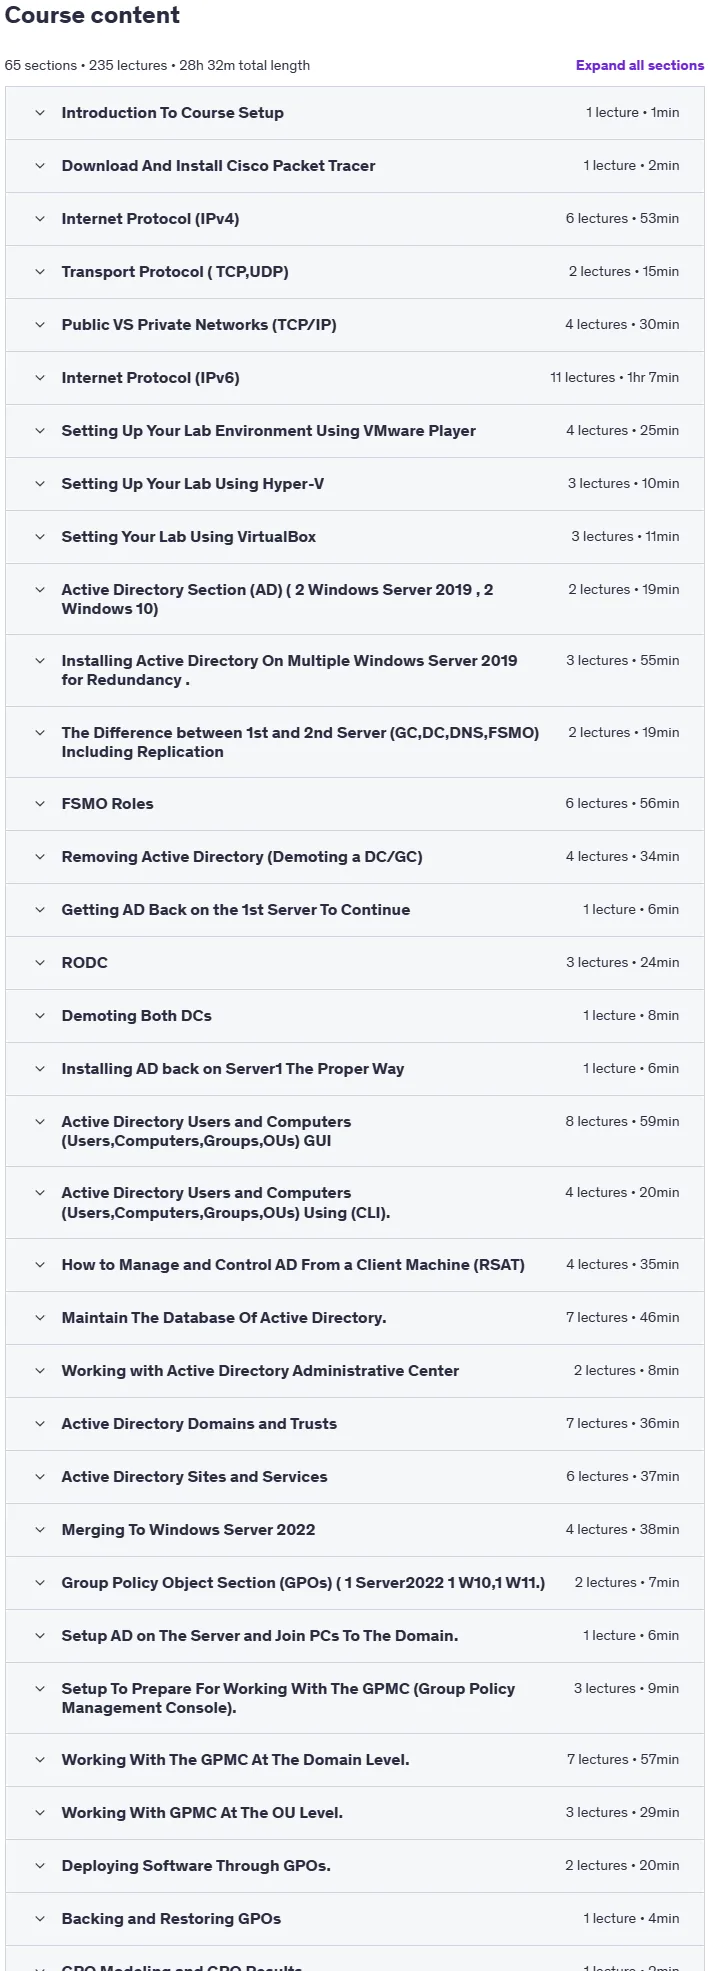Expand Transport Protocol (TCP,UDP) section chevron
The width and height of the screenshot is (713, 1971).
[40, 272]
